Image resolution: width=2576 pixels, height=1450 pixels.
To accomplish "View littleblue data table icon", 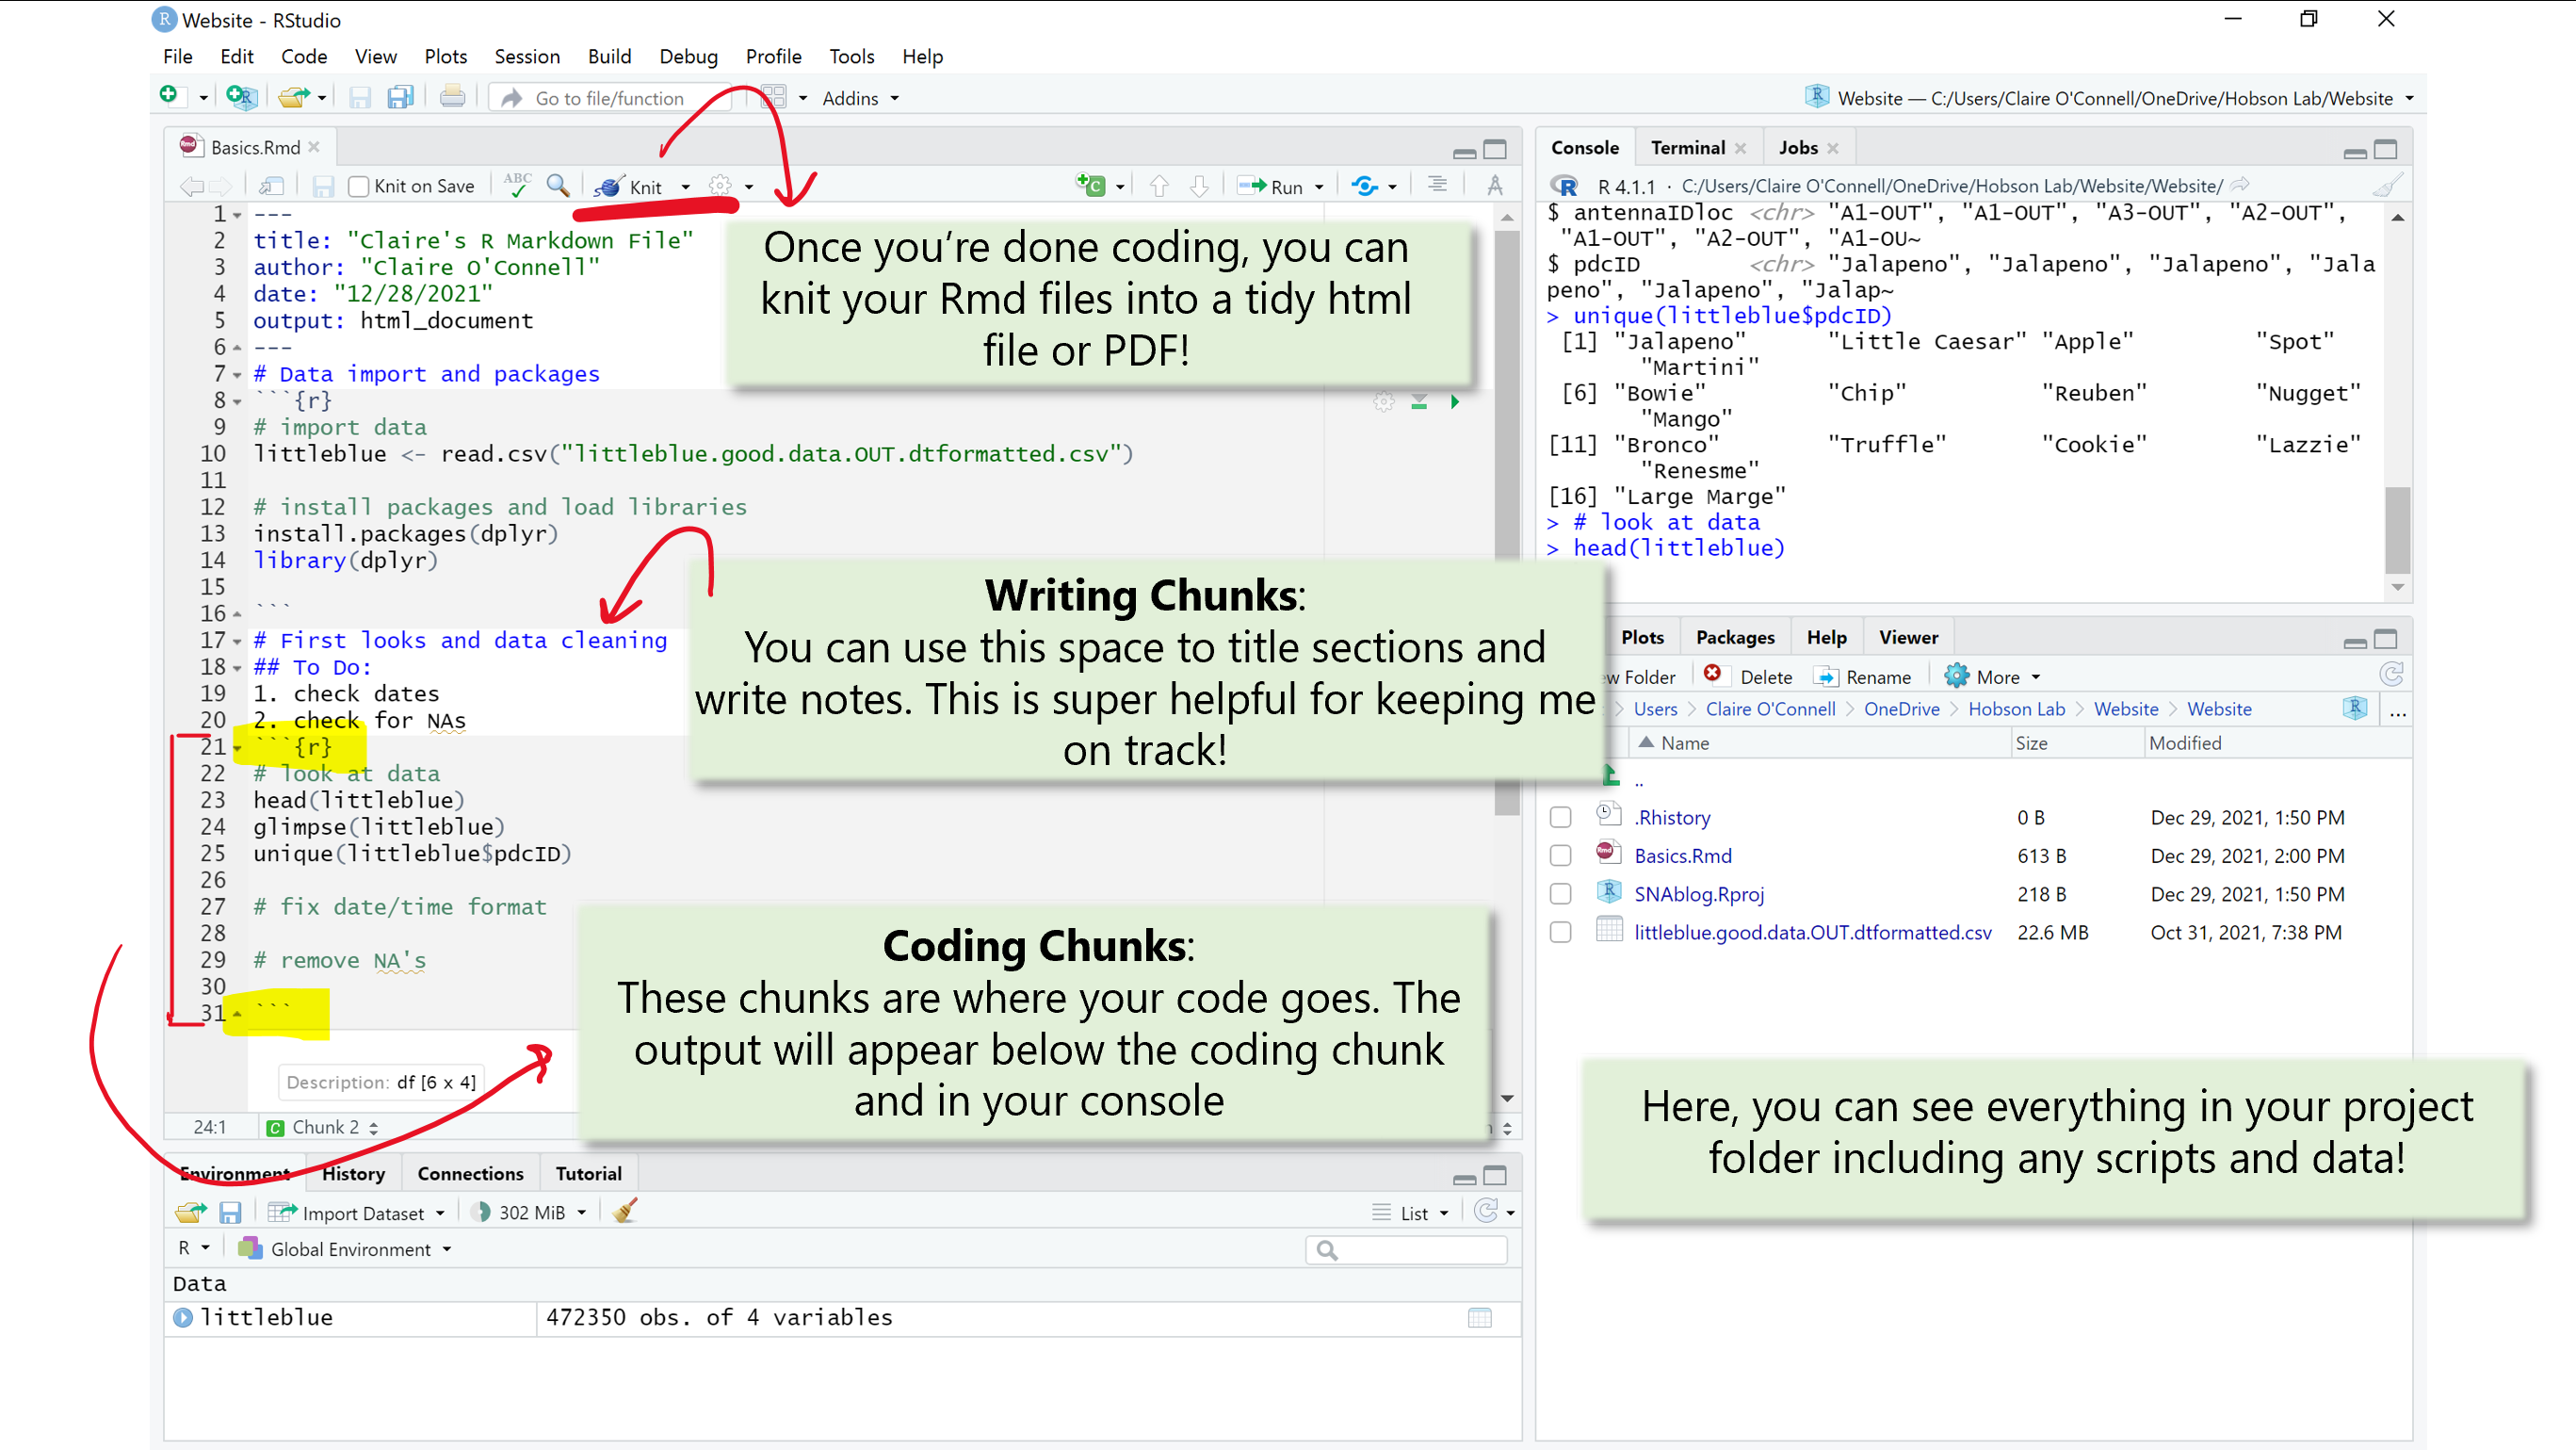I will [1480, 1317].
